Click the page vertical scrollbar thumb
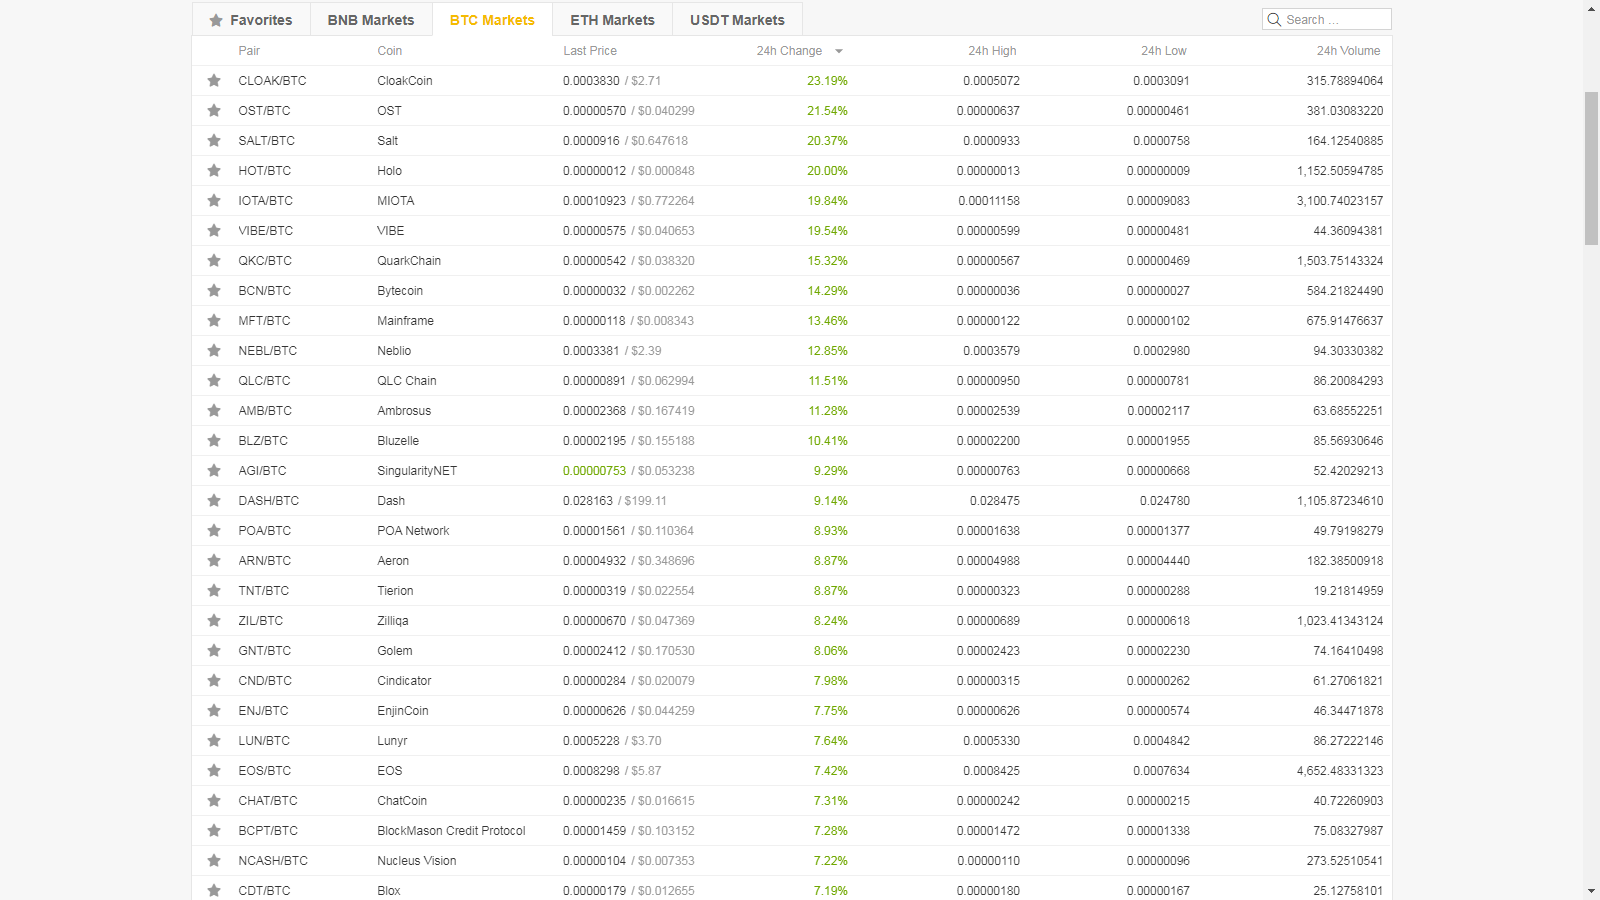The height and width of the screenshot is (900, 1600). [x=1591, y=168]
